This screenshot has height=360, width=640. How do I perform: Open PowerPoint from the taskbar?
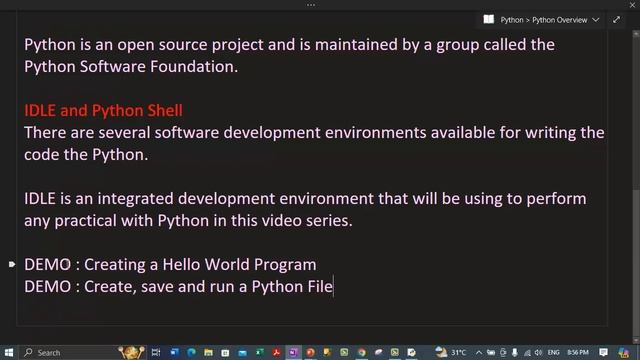[310, 352]
